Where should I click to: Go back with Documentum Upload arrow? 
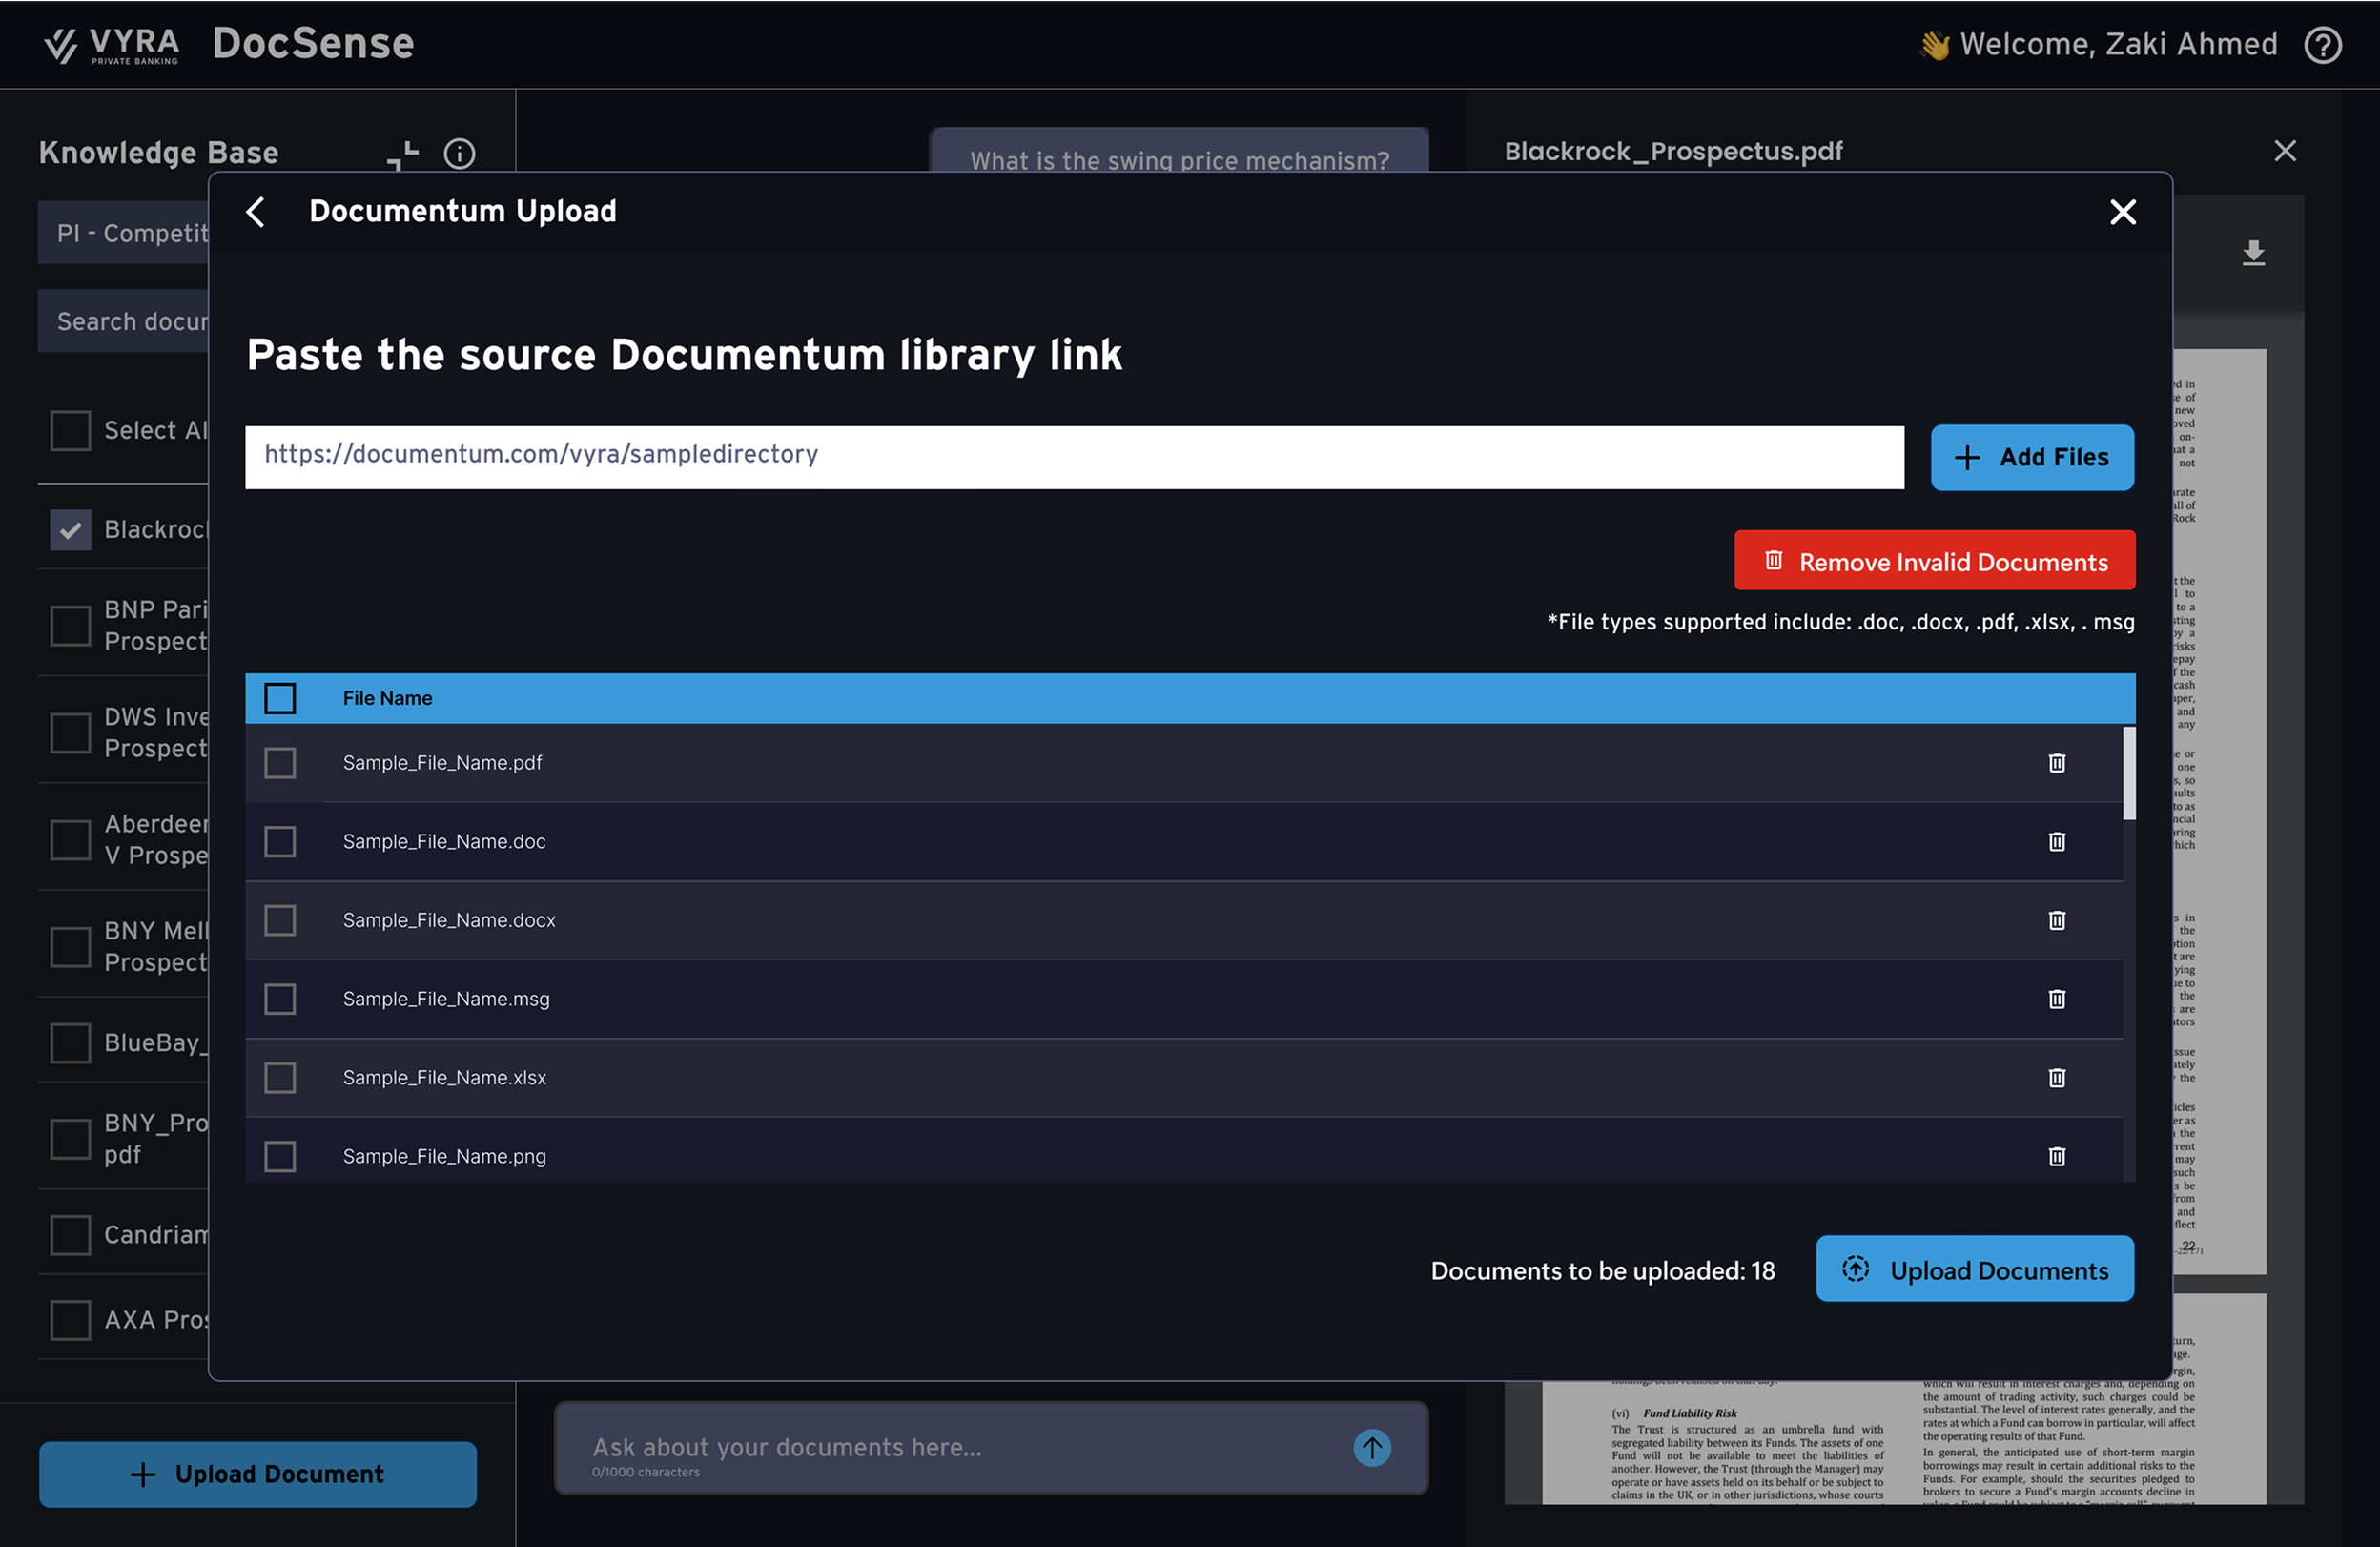pyautogui.click(x=256, y=212)
